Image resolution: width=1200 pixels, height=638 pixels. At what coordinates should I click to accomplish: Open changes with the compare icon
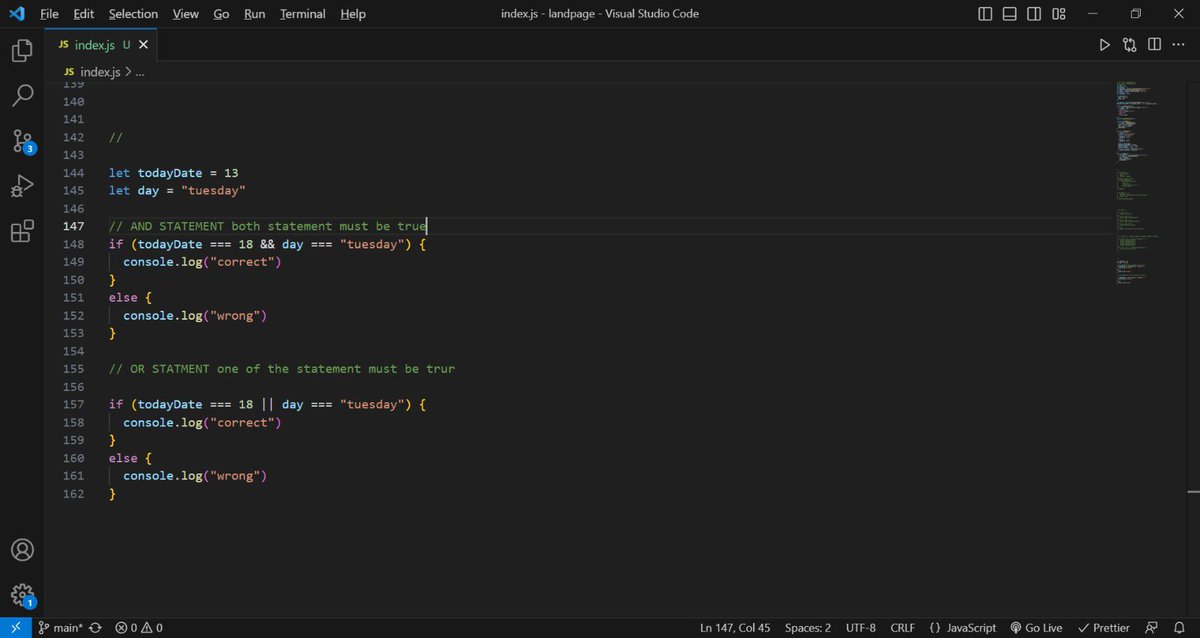1130,45
